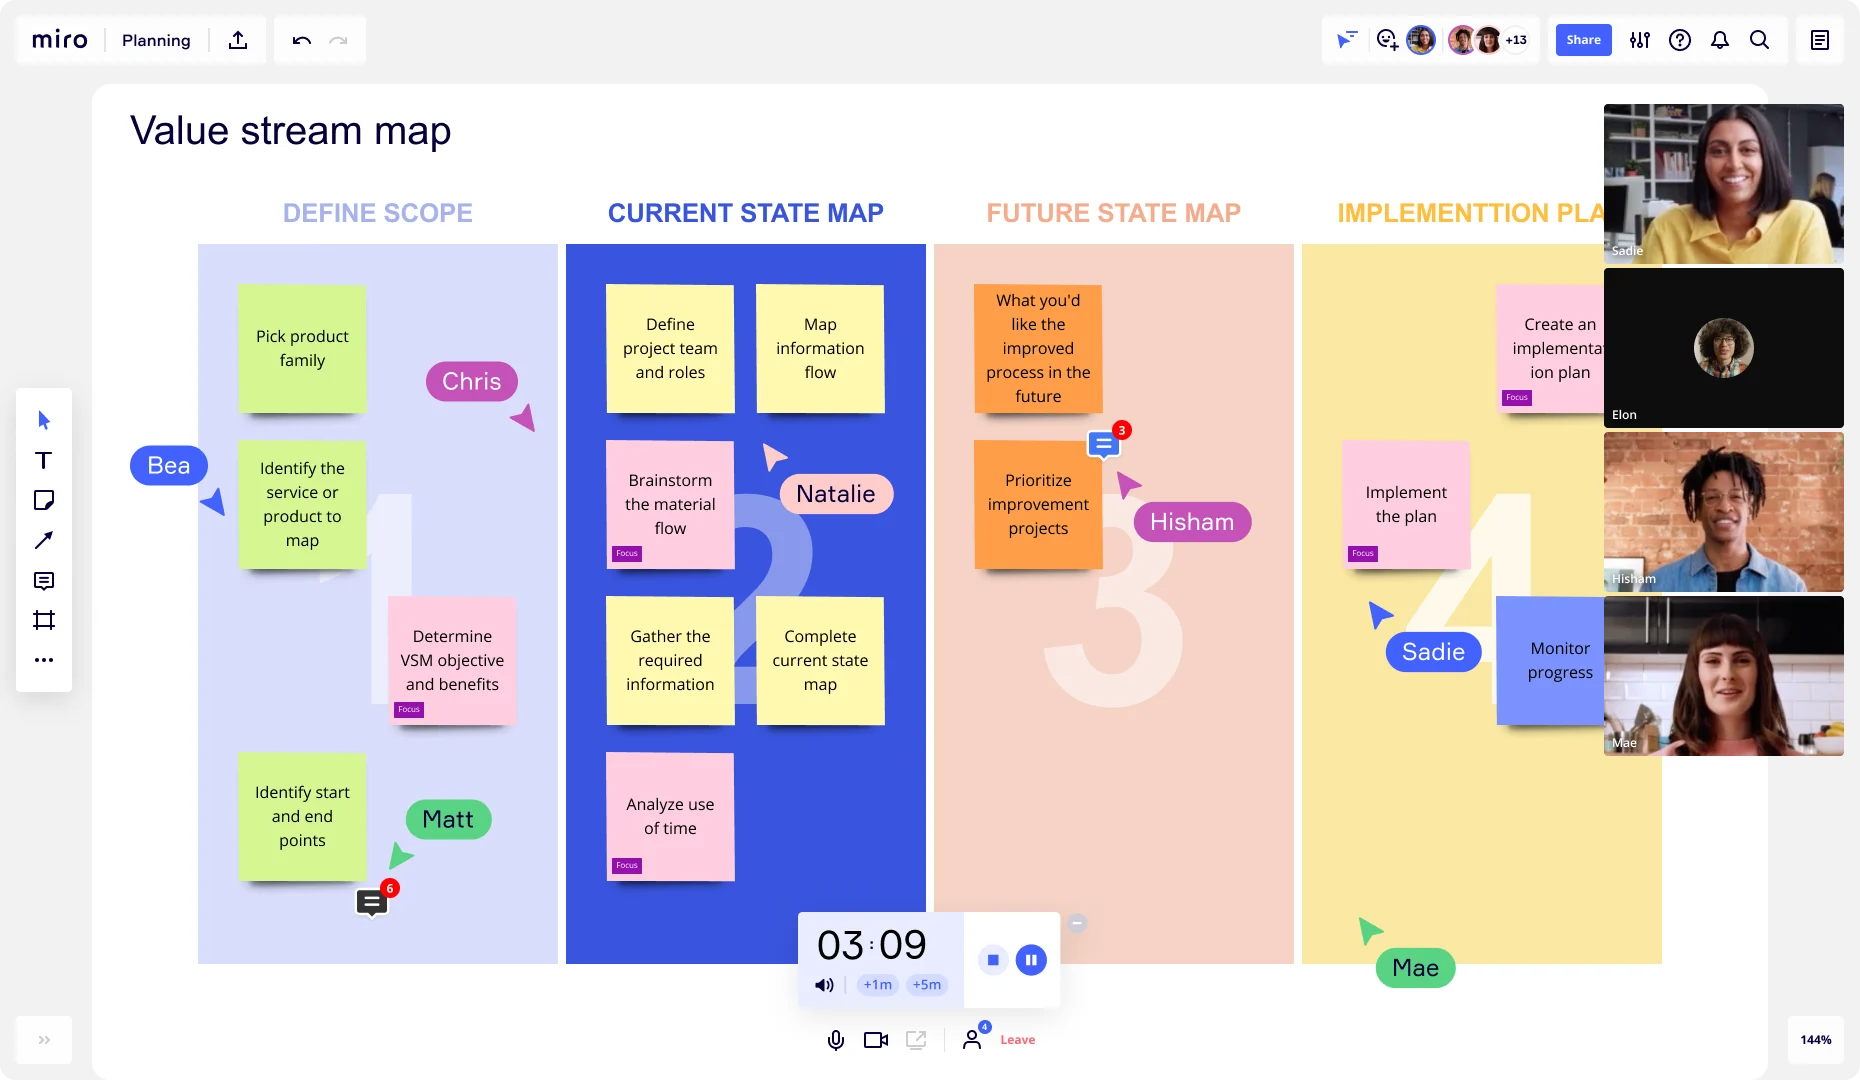
Task: Select the Comment tool in left toolbar
Action: coord(44,580)
